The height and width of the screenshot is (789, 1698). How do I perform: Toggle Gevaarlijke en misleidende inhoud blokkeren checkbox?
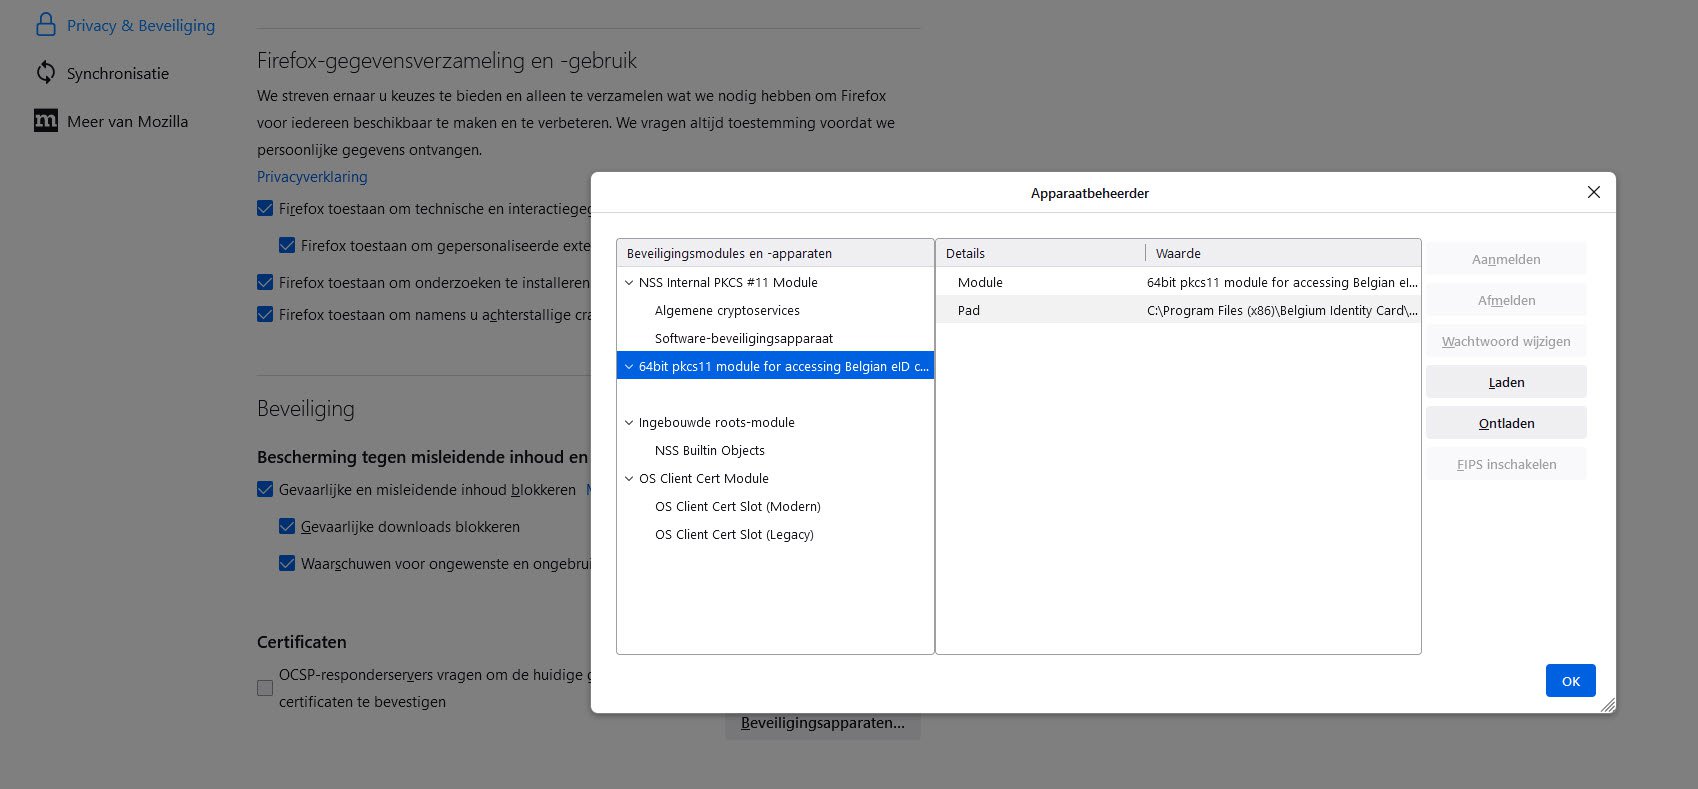[x=265, y=489]
